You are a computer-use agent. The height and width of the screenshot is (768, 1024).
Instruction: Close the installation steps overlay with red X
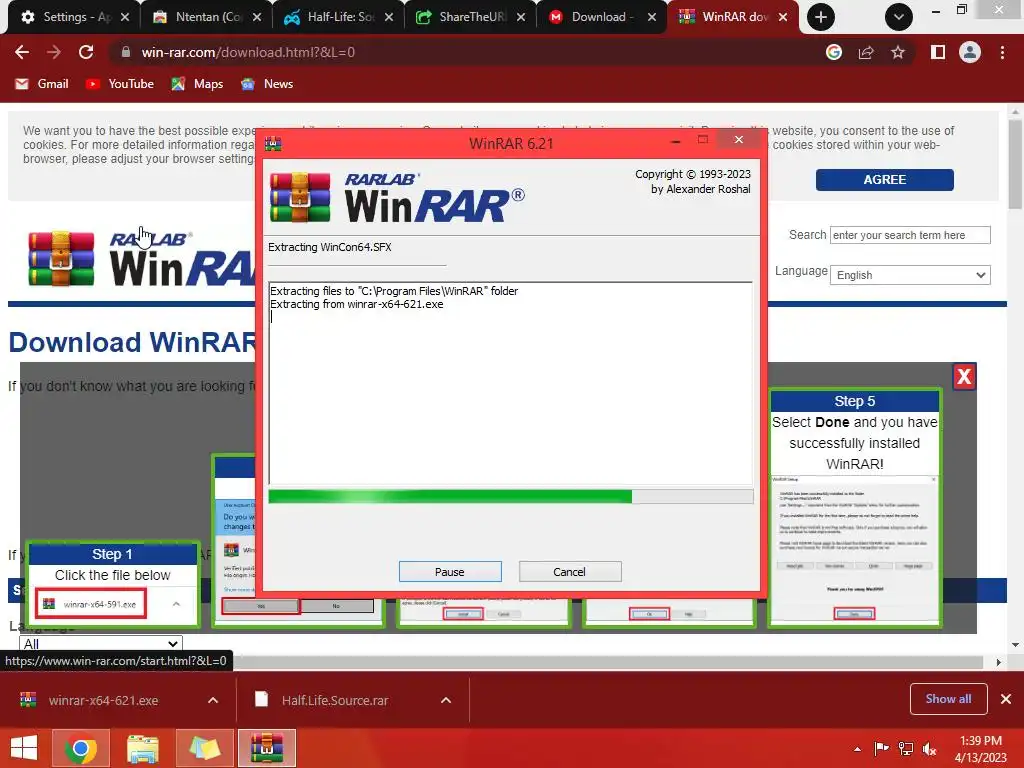pos(964,377)
